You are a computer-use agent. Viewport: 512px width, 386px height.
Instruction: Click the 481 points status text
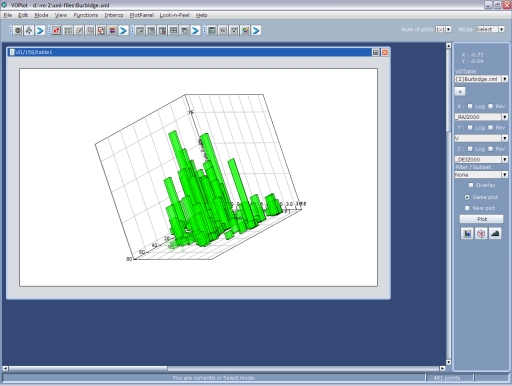tap(447, 378)
